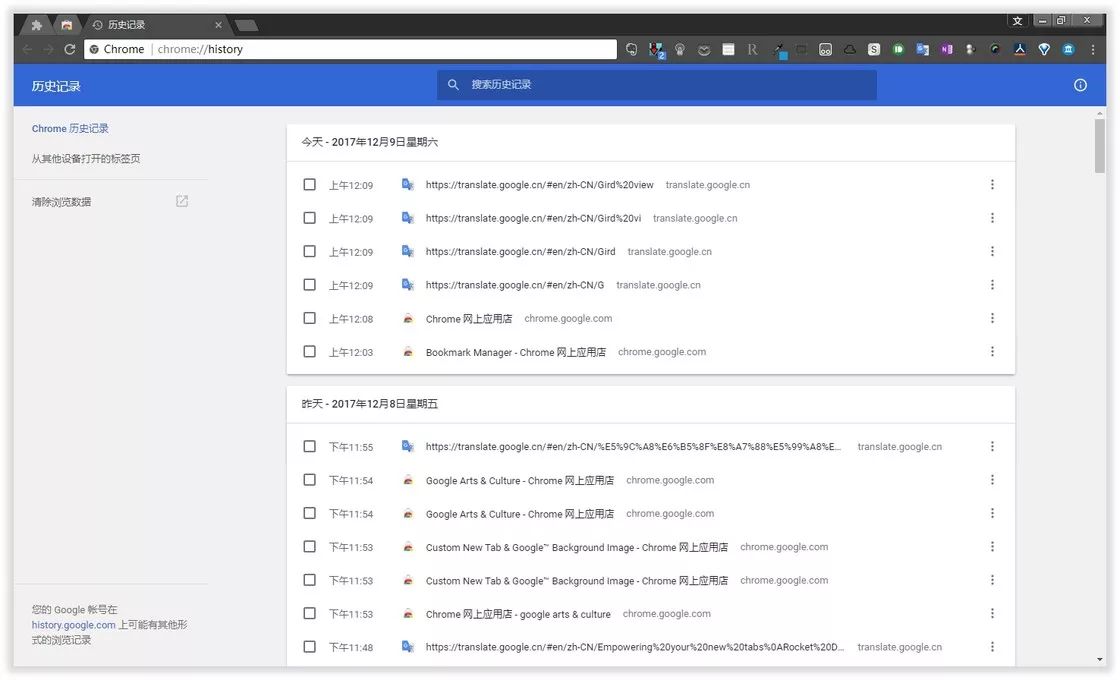Image resolution: width=1120 pixels, height=680 pixels.
Task: Click the diamond extension icon
Action: coord(1044,49)
